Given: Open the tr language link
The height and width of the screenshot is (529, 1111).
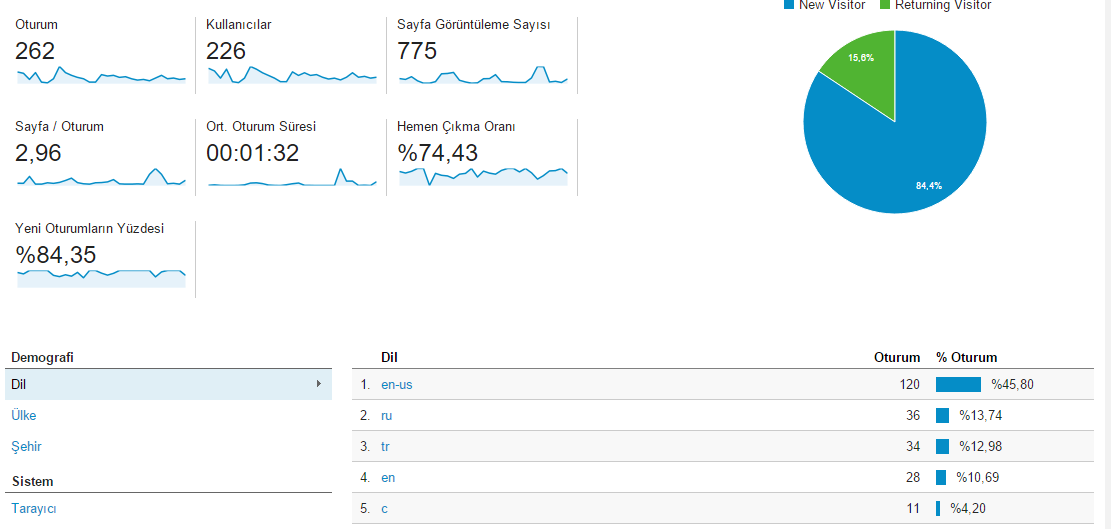Looking at the screenshot, I should coord(385,447).
